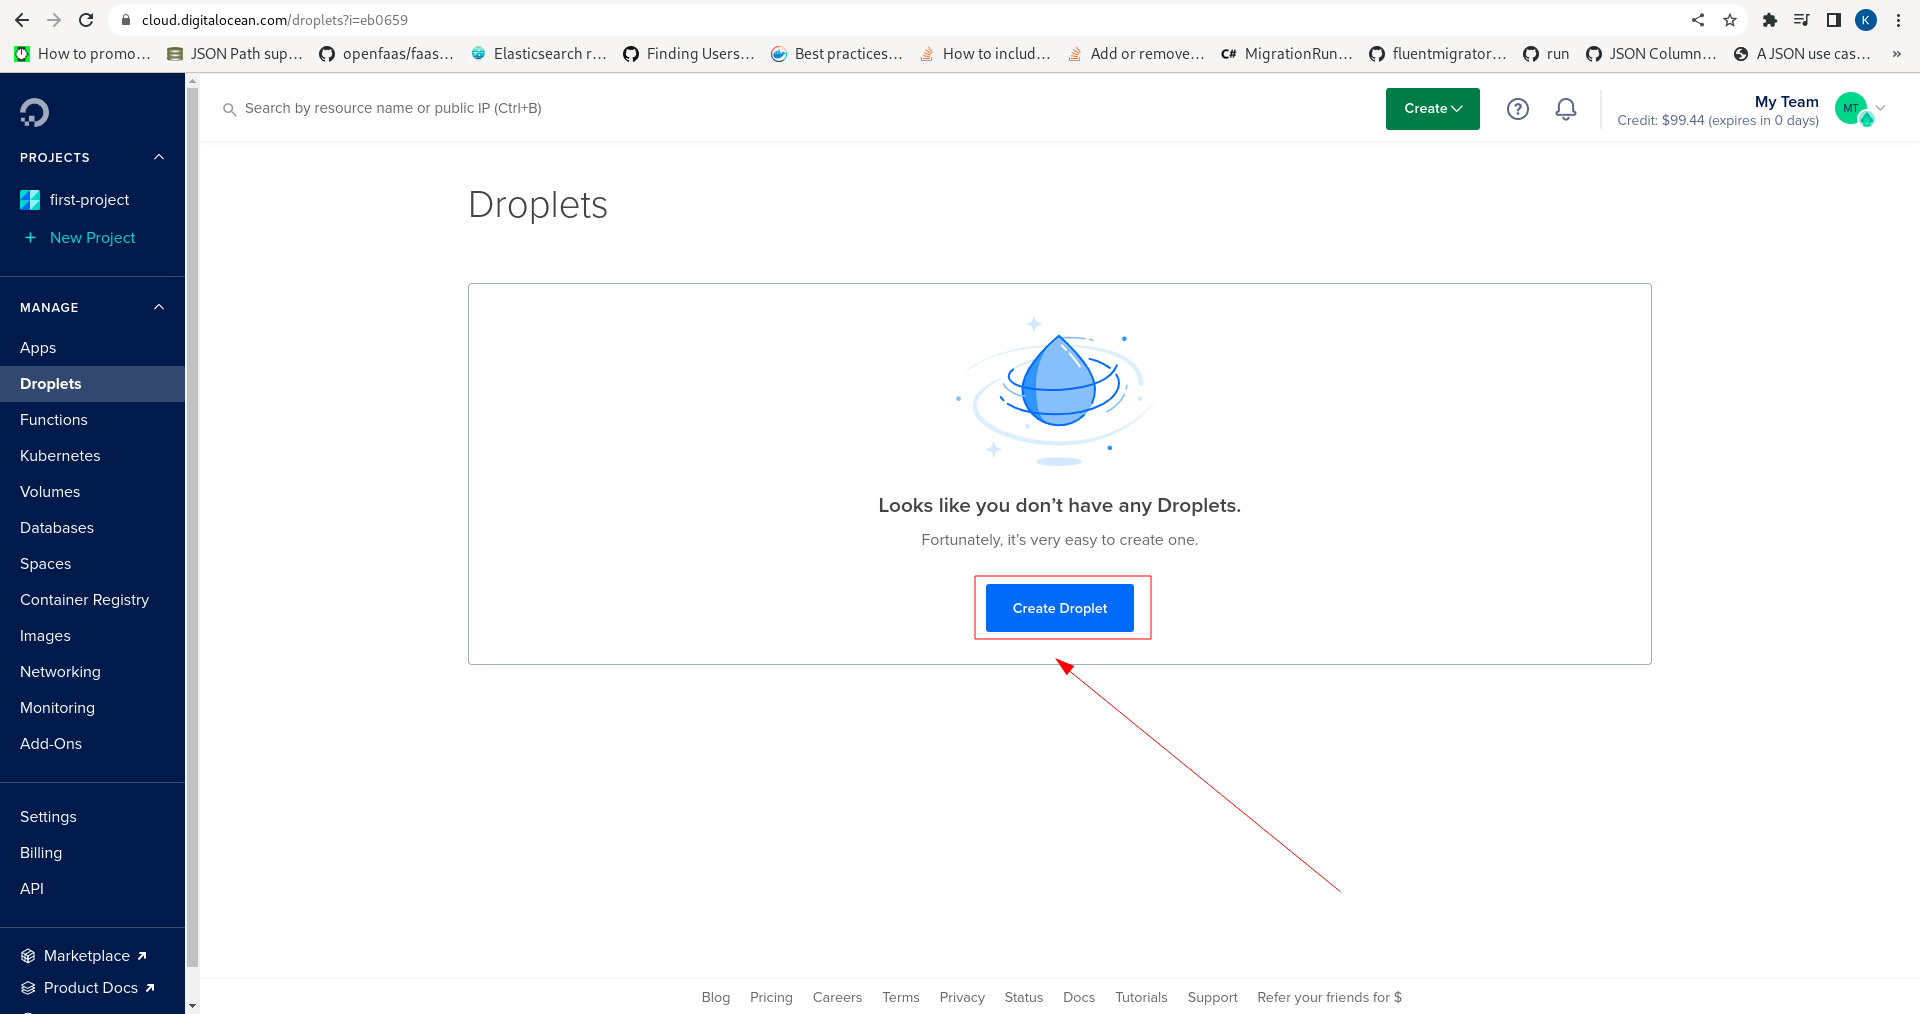Click the My Team credit text
The image size is (1920, 1014).
[1718, 120]
